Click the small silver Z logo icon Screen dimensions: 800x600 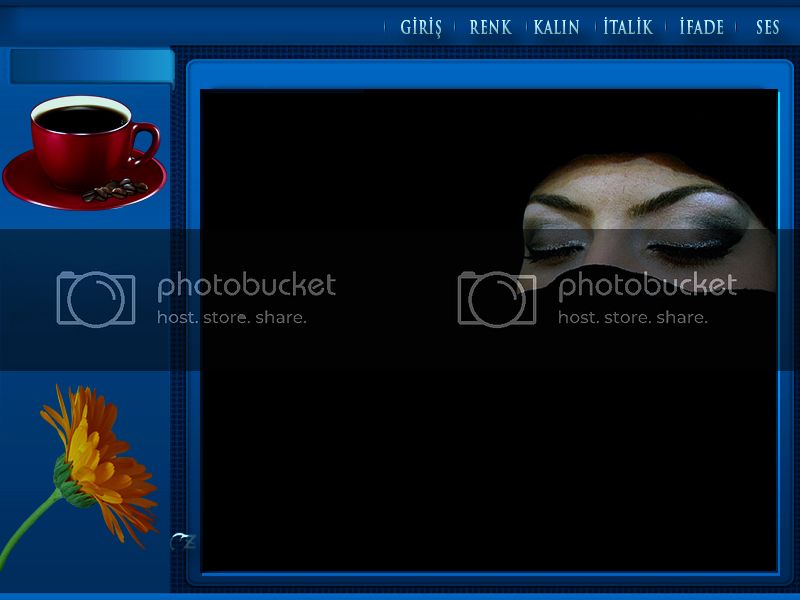click(x=183, y=543)
